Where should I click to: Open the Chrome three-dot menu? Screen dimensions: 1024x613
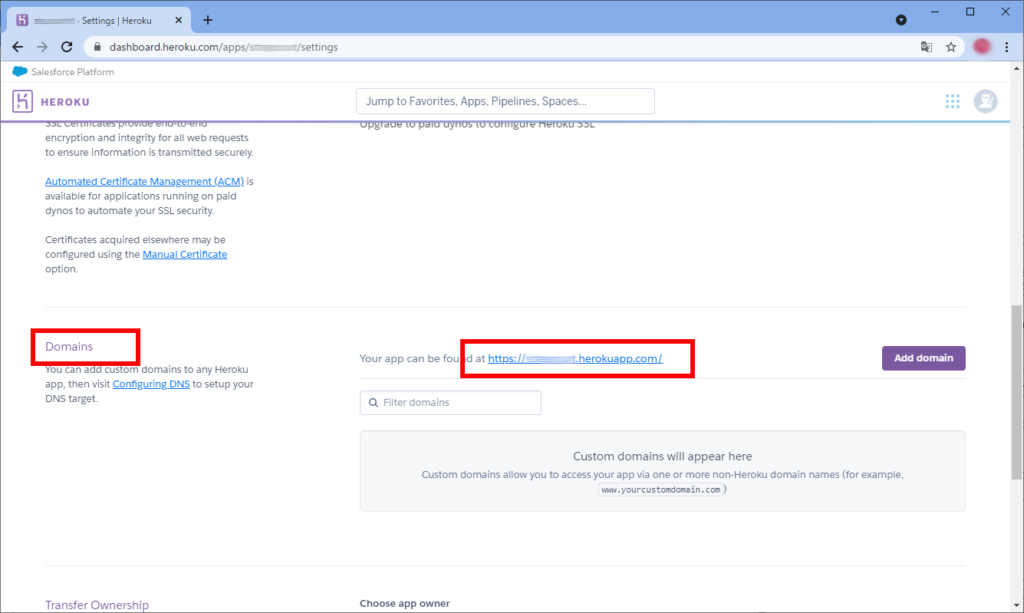click(x=1006, y=47)
